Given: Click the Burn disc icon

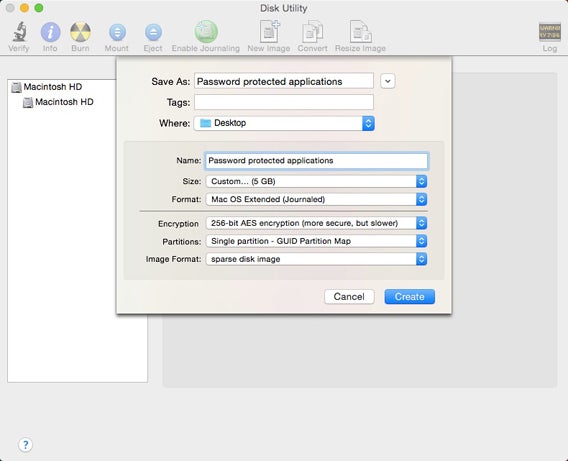Looking at the screenshot, I should (80, 32).
